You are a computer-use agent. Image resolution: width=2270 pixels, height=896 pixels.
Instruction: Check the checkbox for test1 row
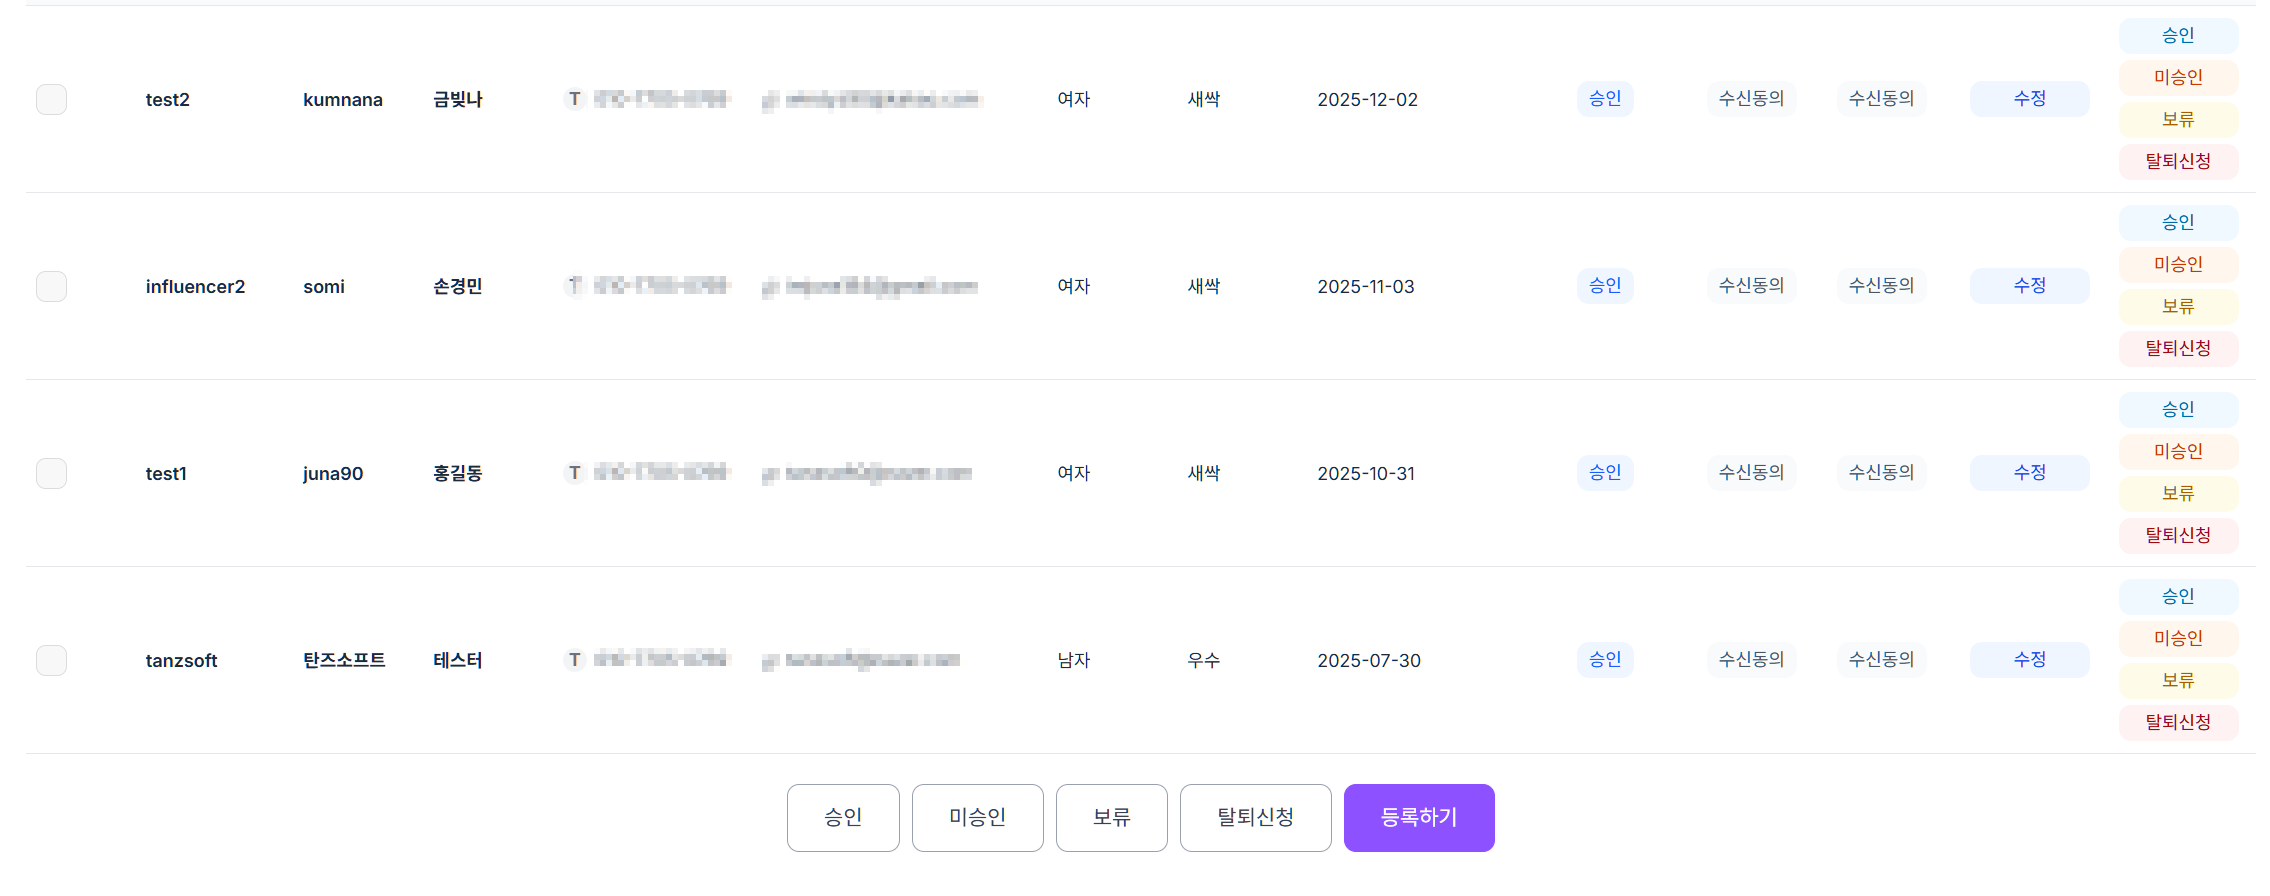(51, 473)
